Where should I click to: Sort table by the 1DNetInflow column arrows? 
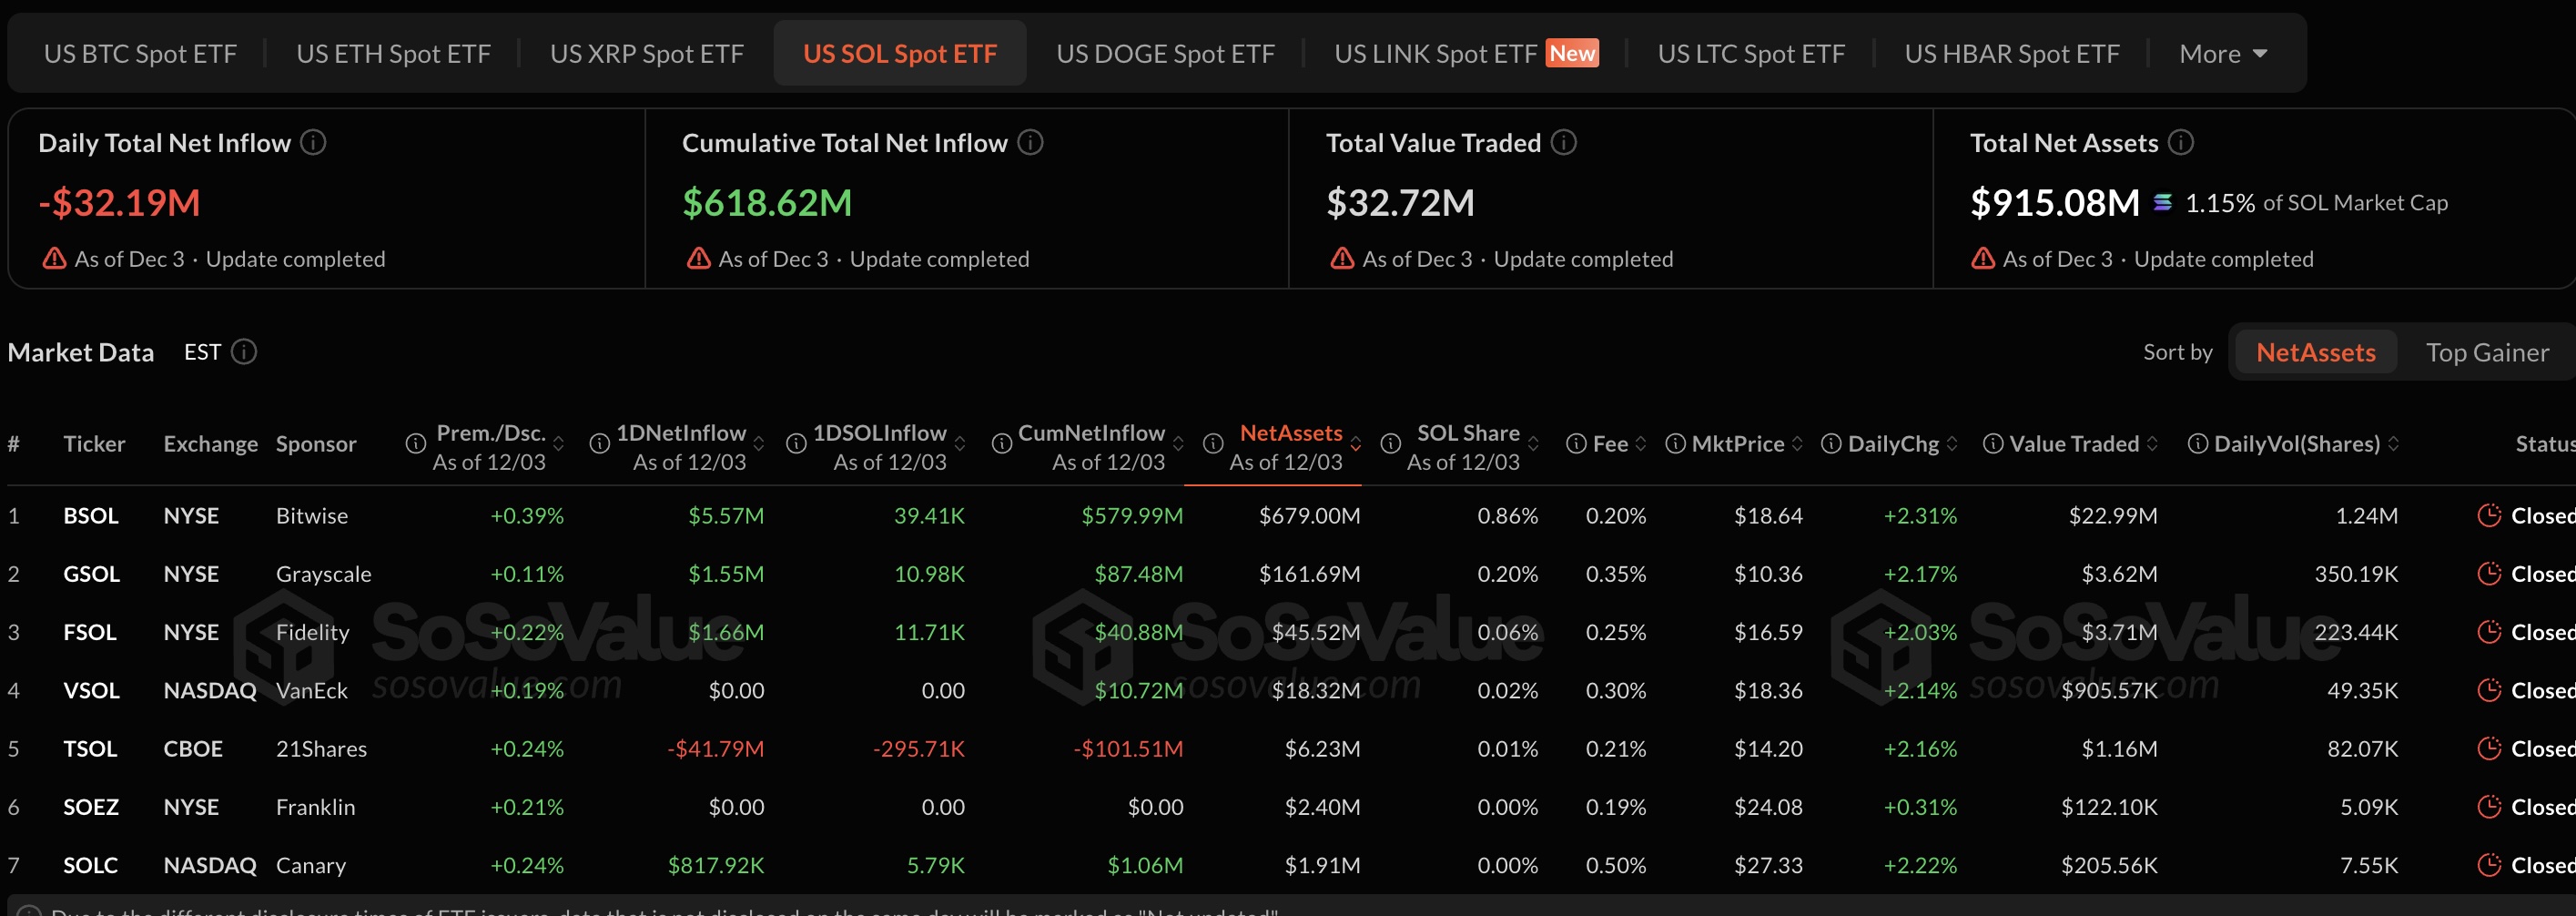pos(759,444)
